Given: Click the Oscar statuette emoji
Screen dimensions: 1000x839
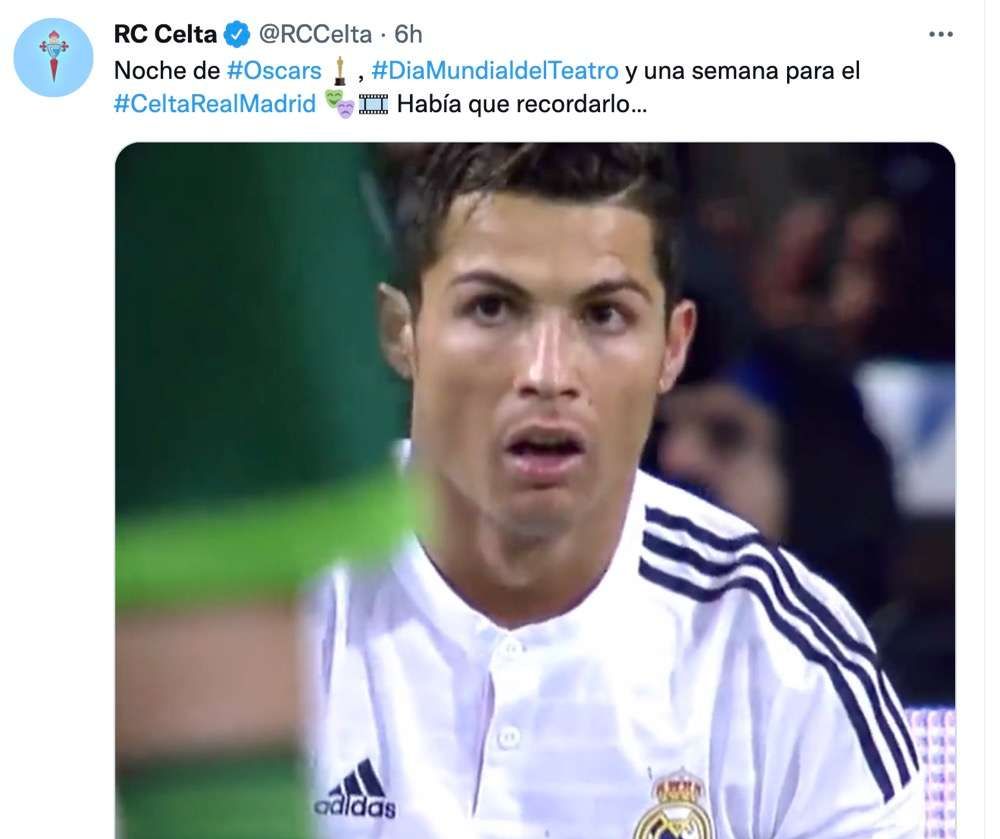Looking at the screenshot, I should 340,71.
